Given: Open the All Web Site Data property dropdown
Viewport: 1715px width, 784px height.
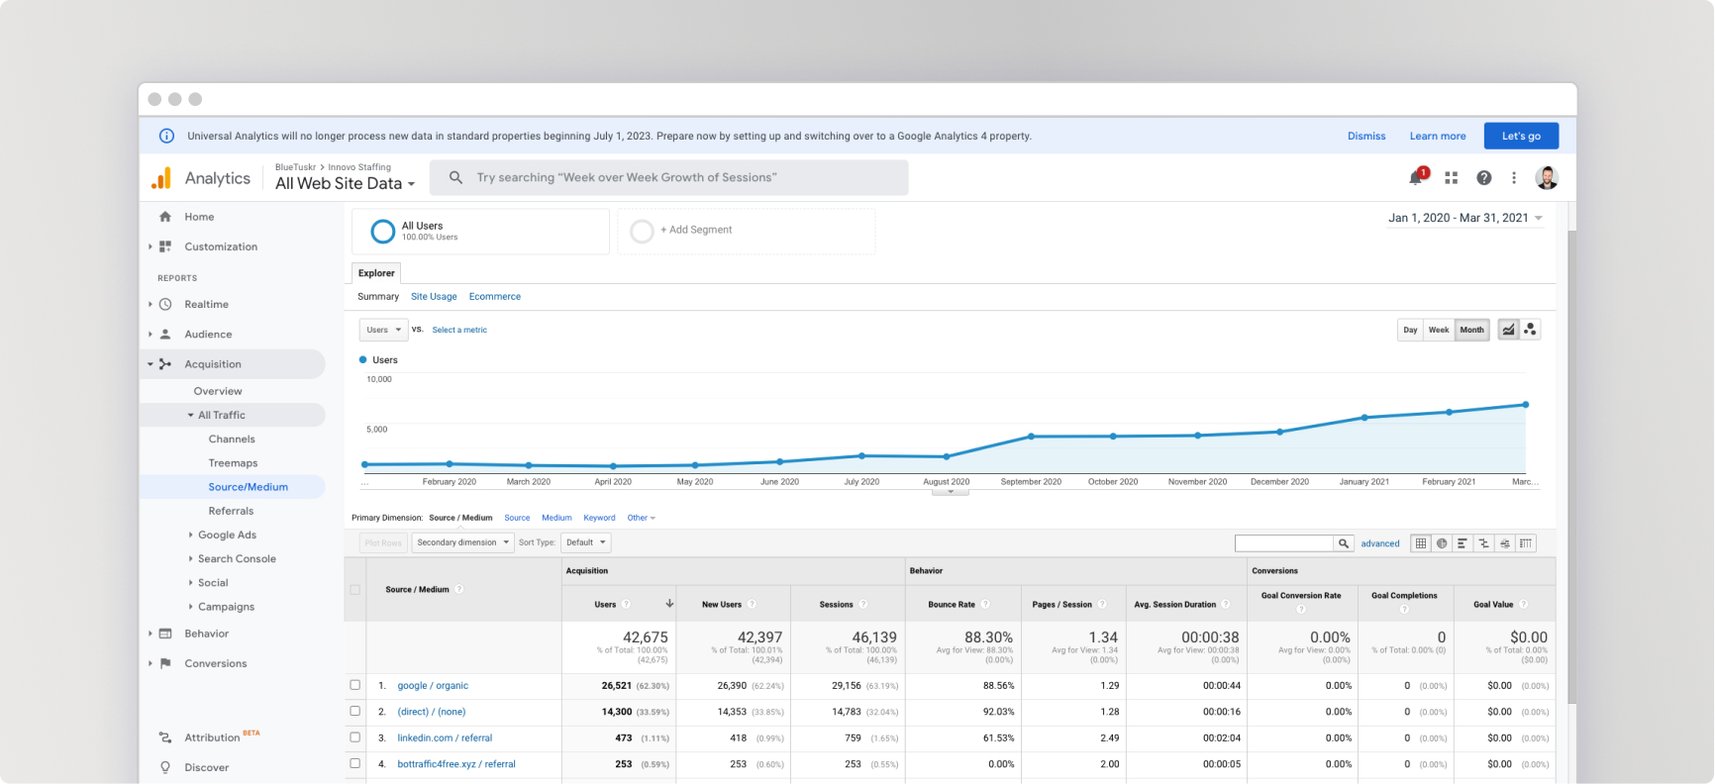Looking at the screenshot, I should (344, 184).
